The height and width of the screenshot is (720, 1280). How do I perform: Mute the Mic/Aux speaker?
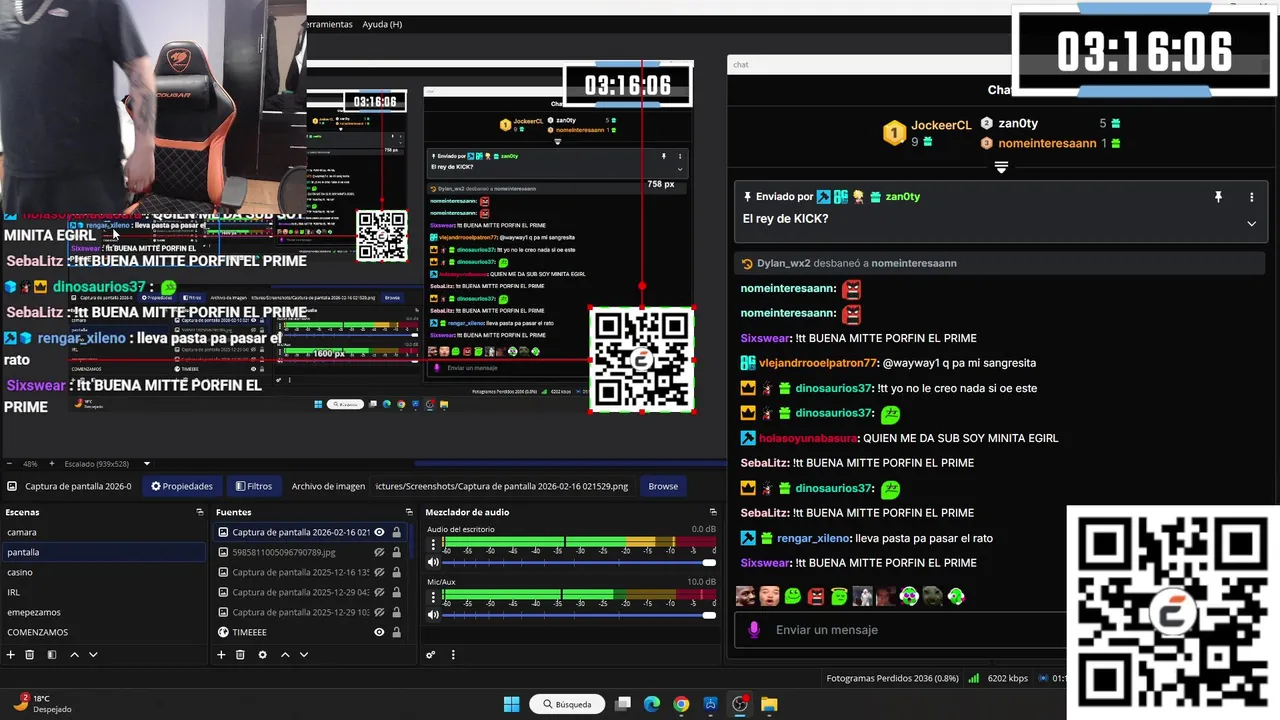click(x=433, y=615)
